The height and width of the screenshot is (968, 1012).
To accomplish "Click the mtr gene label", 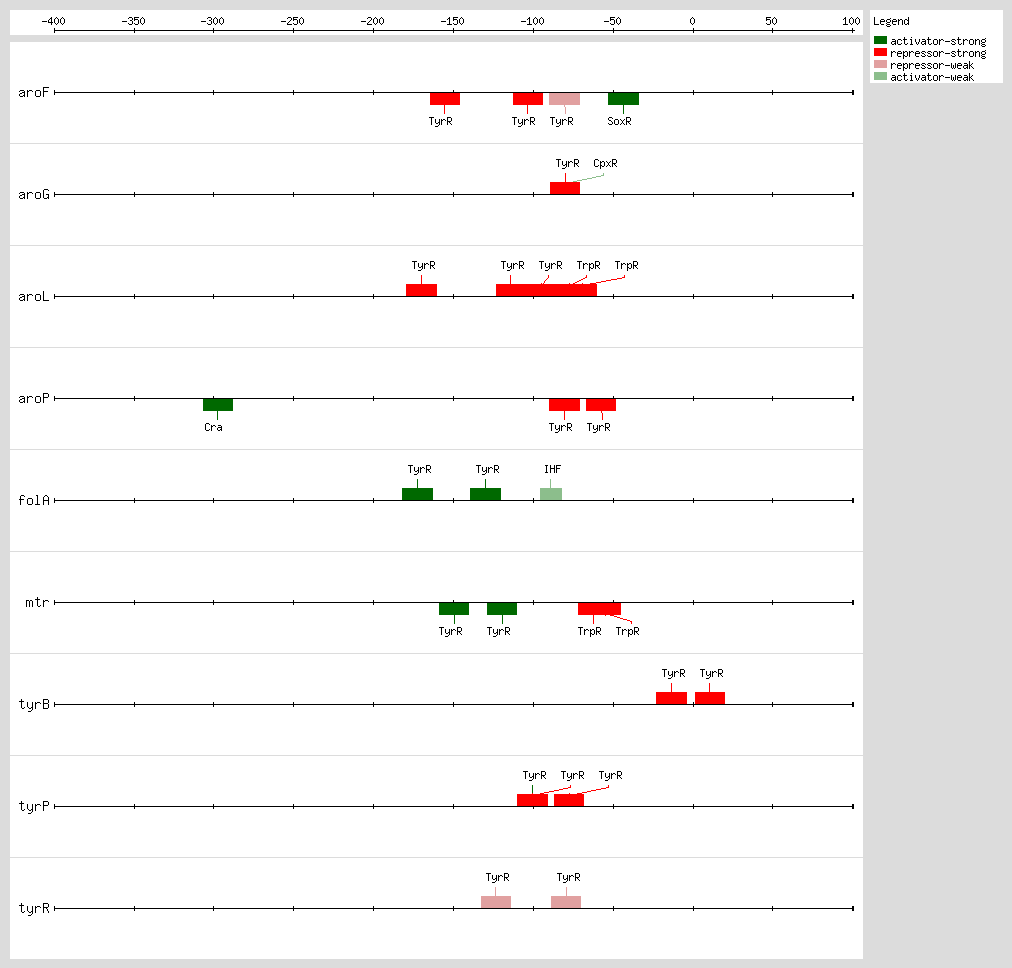I will [37, 602].
